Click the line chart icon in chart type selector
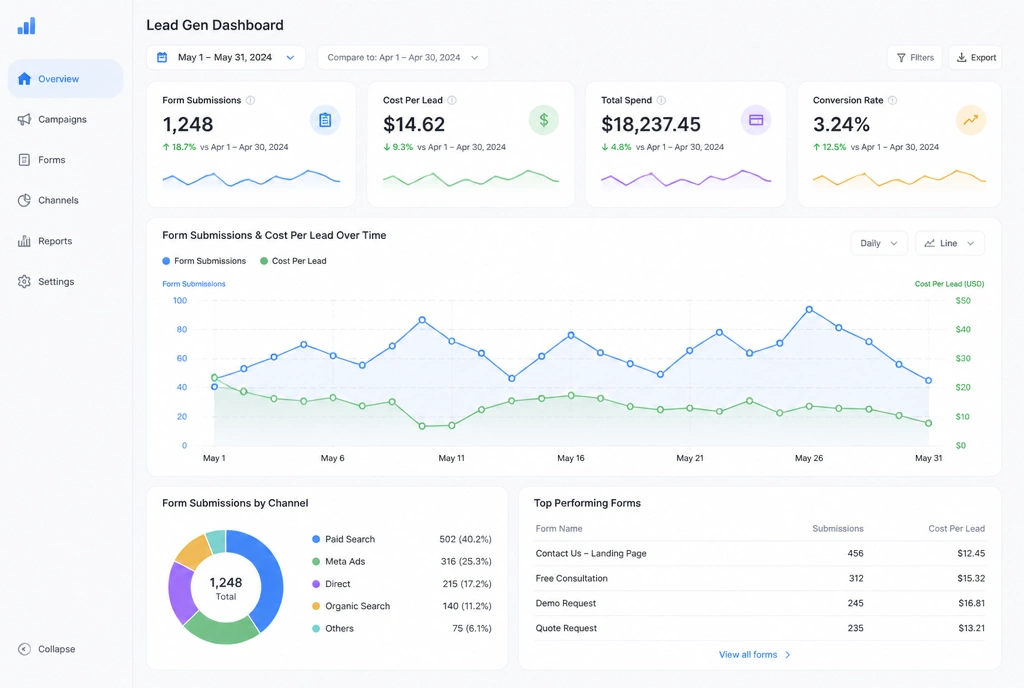1024x688 pixels. coord(929,243)
